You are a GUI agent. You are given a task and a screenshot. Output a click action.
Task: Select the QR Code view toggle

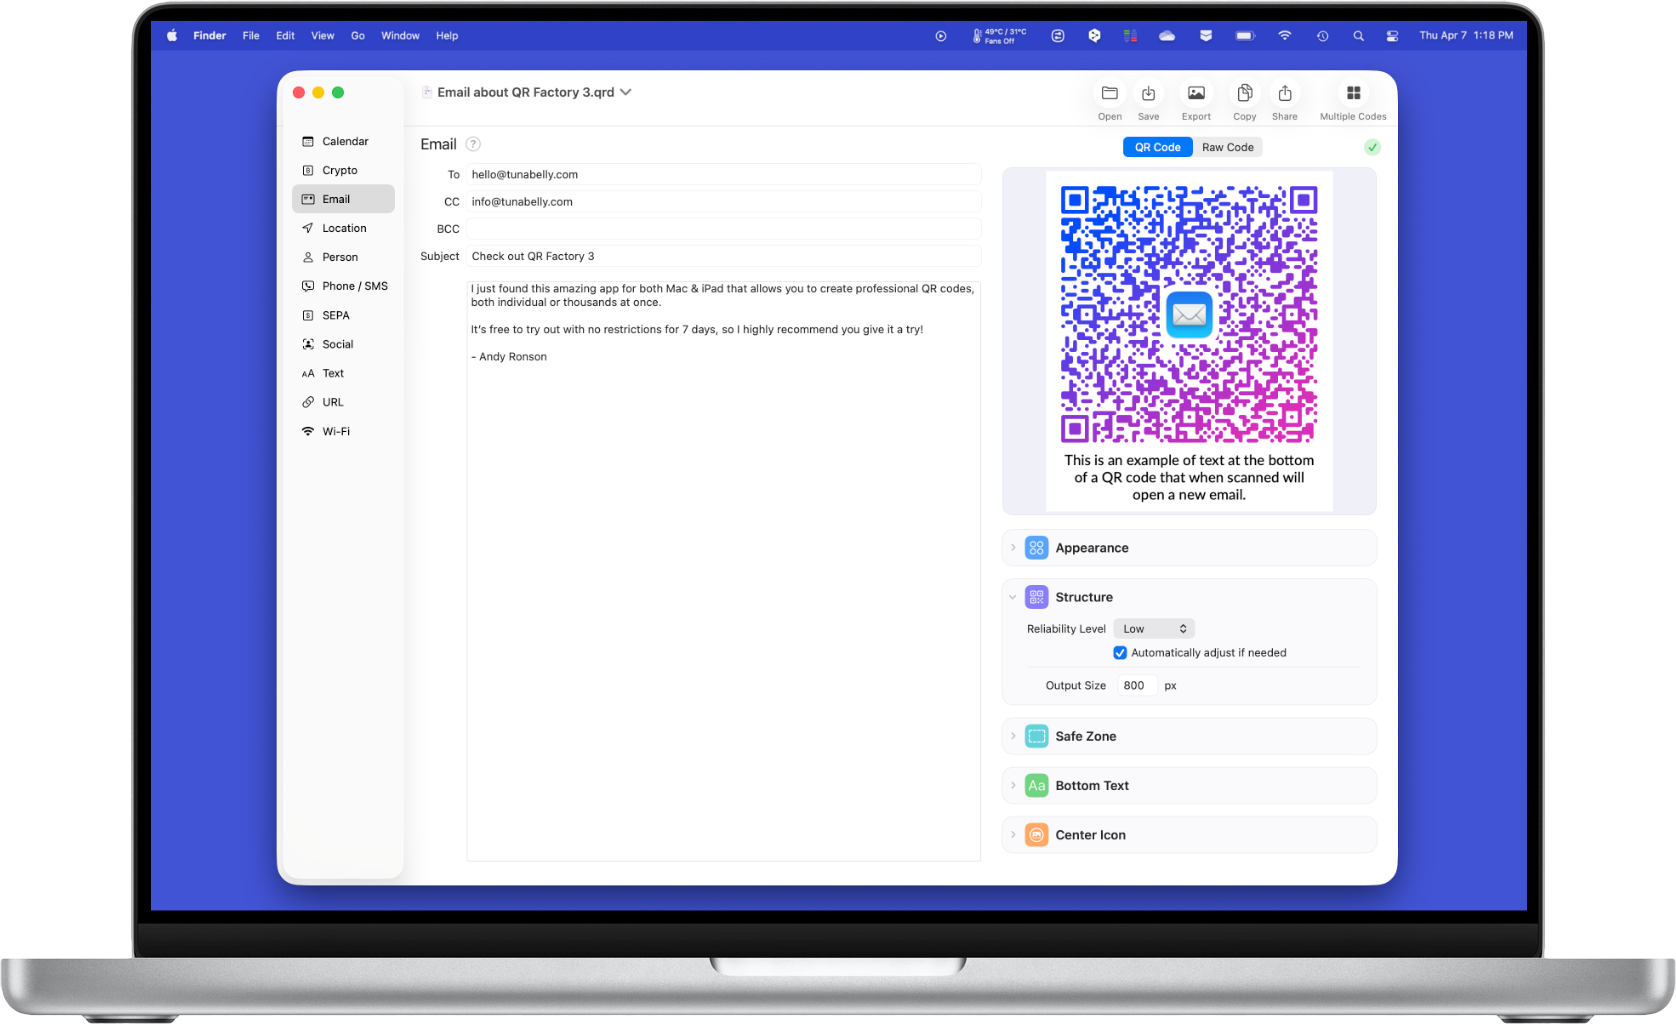point(1157,147)
